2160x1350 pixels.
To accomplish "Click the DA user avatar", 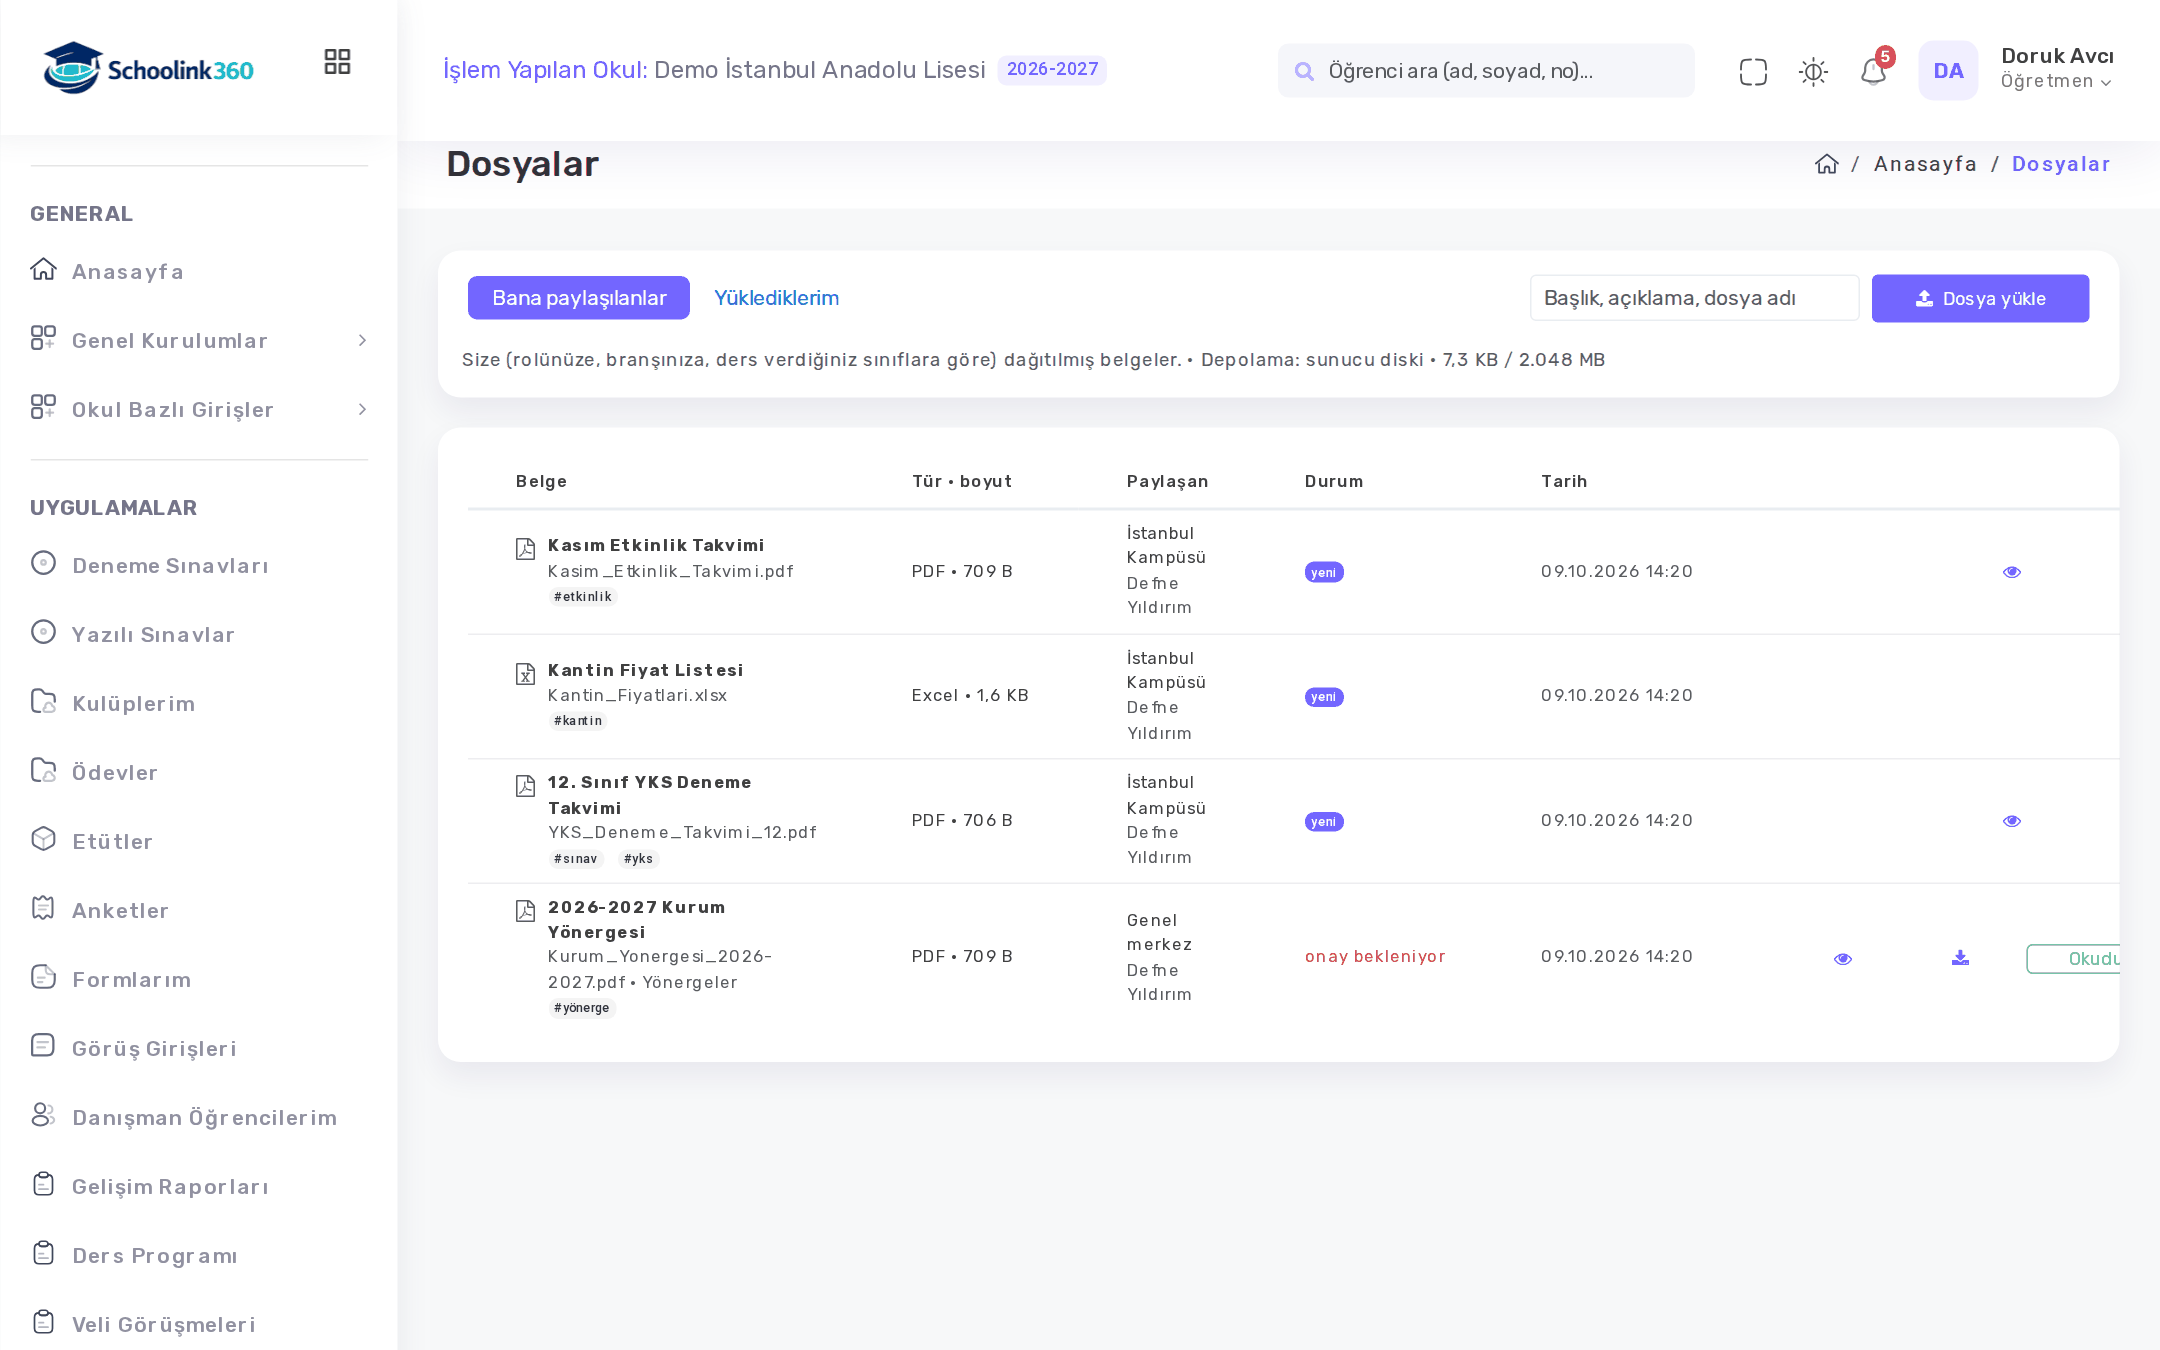I will pyautogui.click(x=1948, y=70).
